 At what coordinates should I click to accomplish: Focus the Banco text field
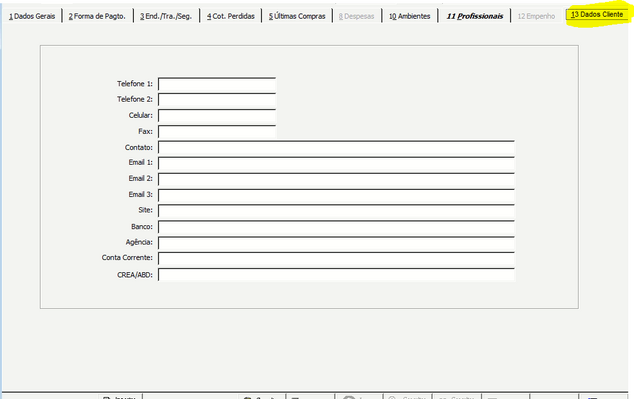[x=336, y=227]
